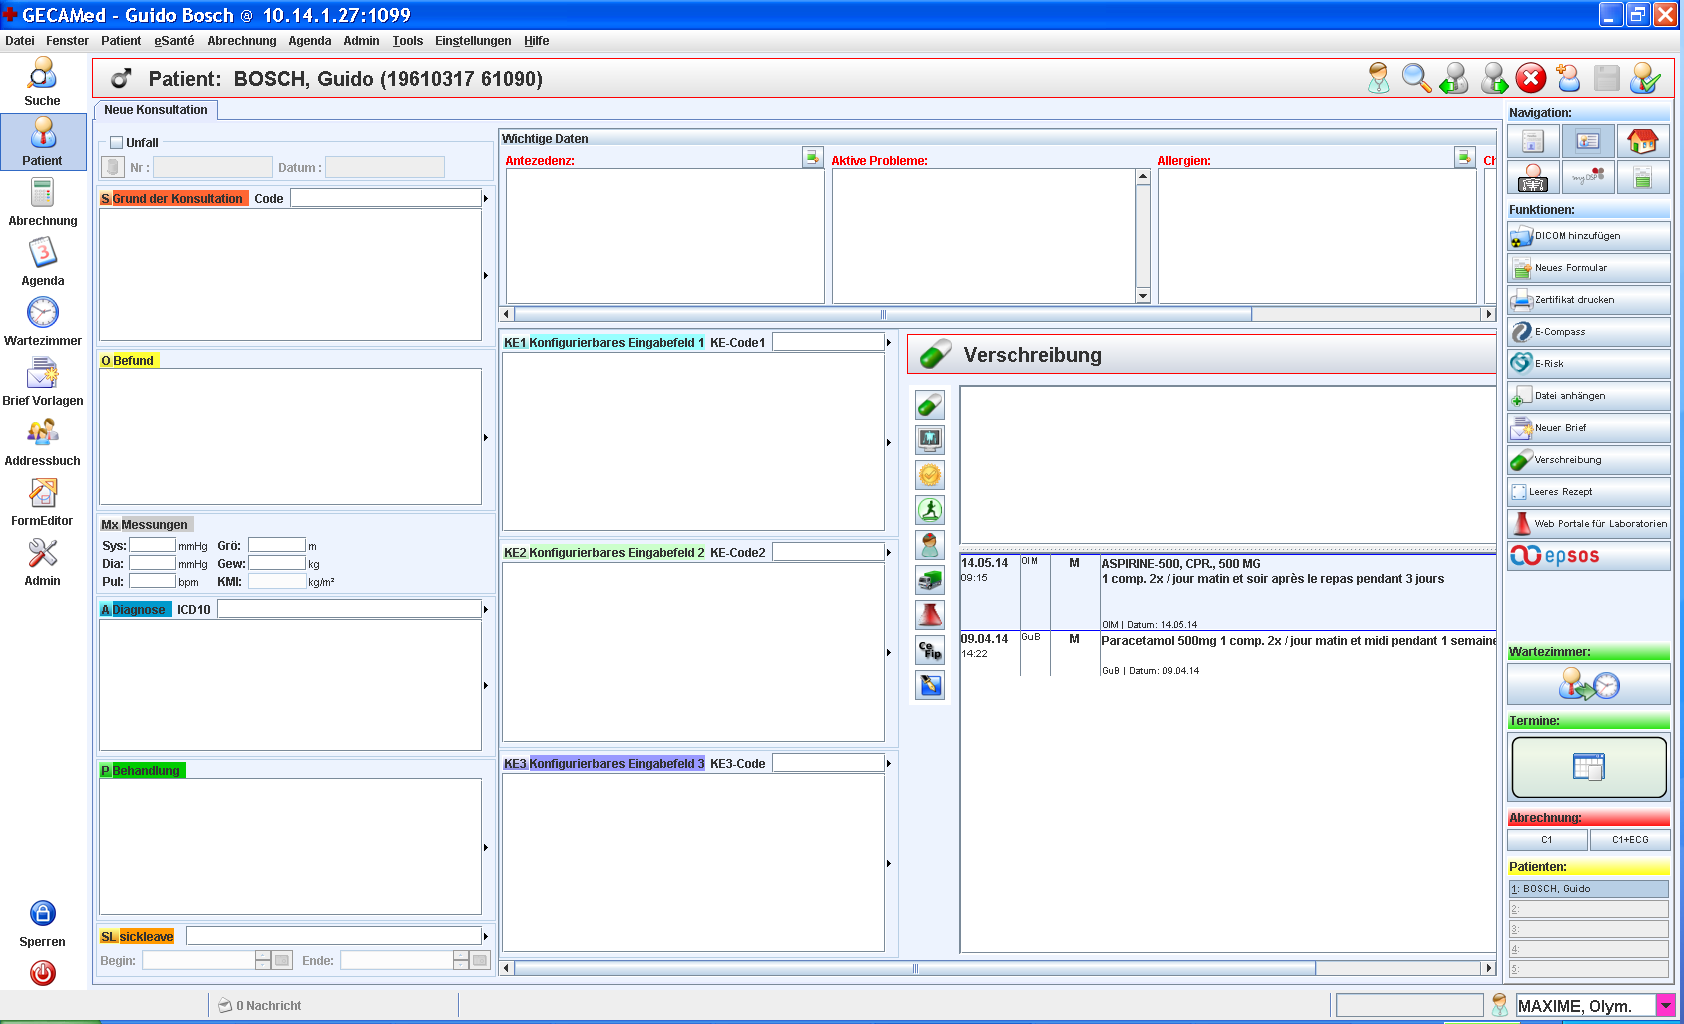Select the Neue Konsultation tab

[x=156, y=110]
